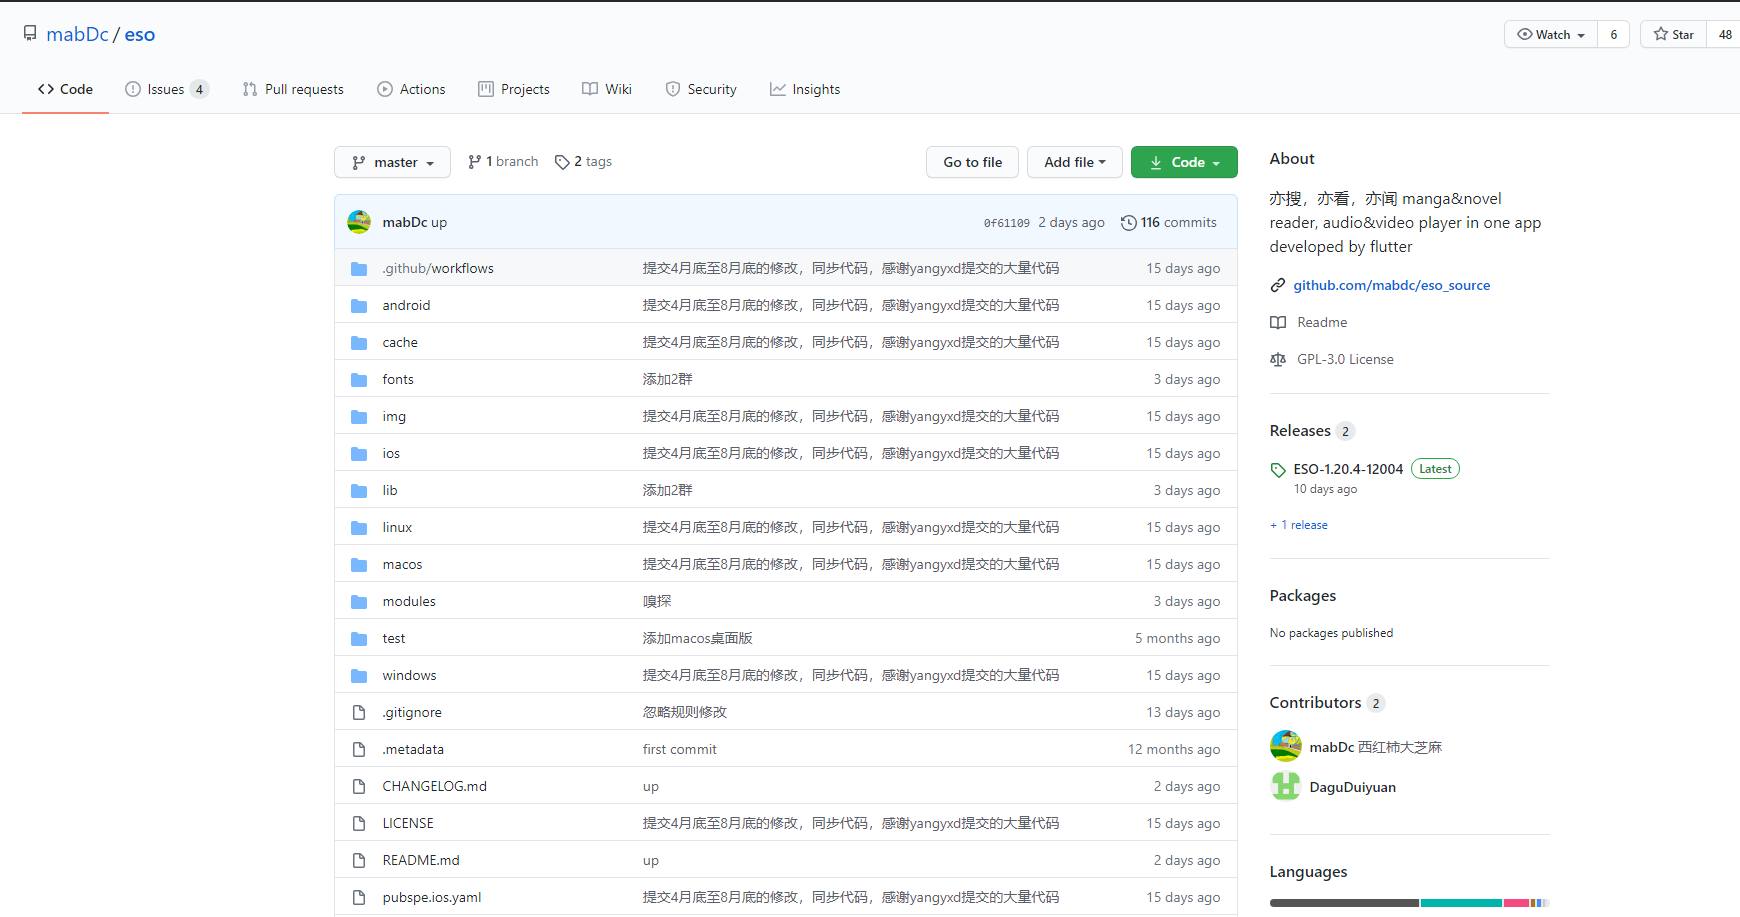1740x917 pixels.
Task: Click the mabDc contributor avatar
Action: 1286,746
